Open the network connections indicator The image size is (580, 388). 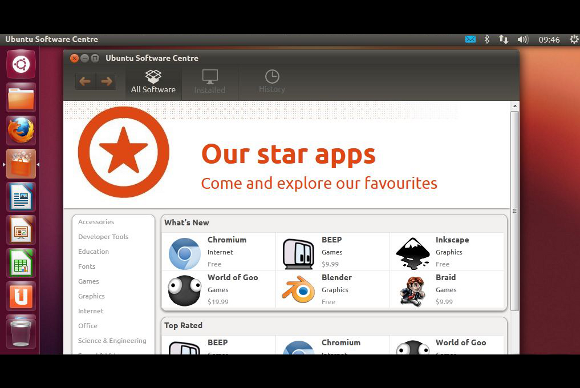click(503, 39)
